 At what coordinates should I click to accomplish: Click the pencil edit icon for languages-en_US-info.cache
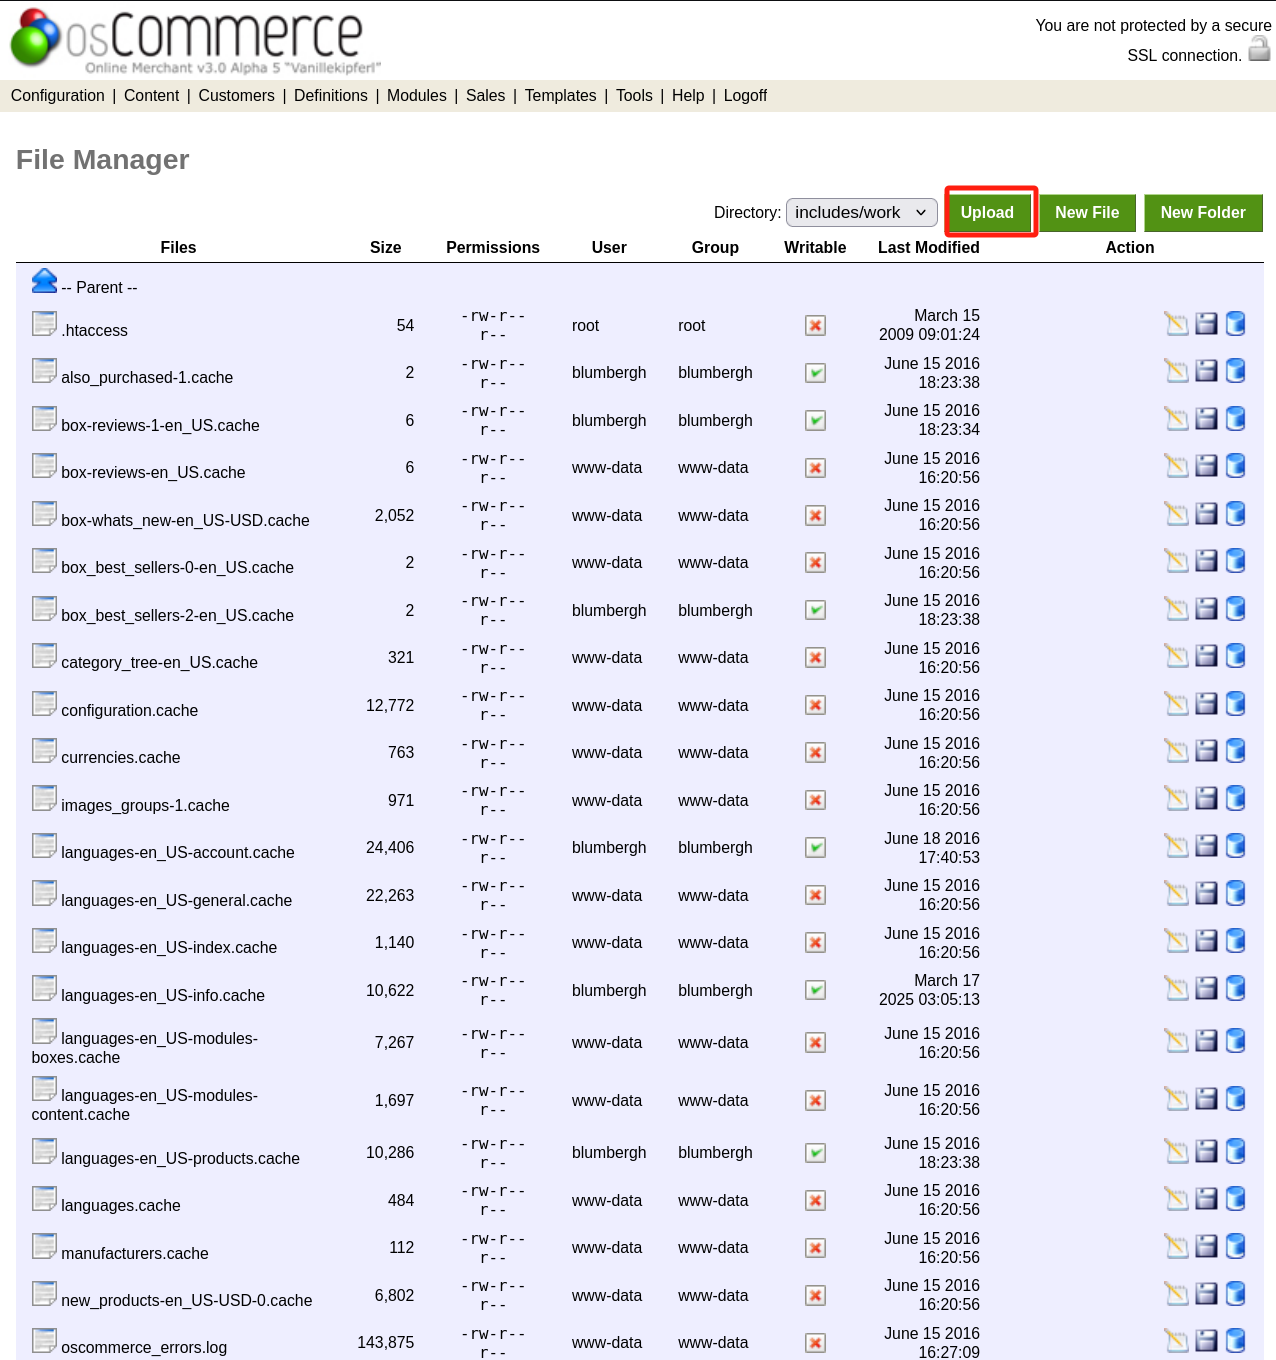[x=1177, y=989]
